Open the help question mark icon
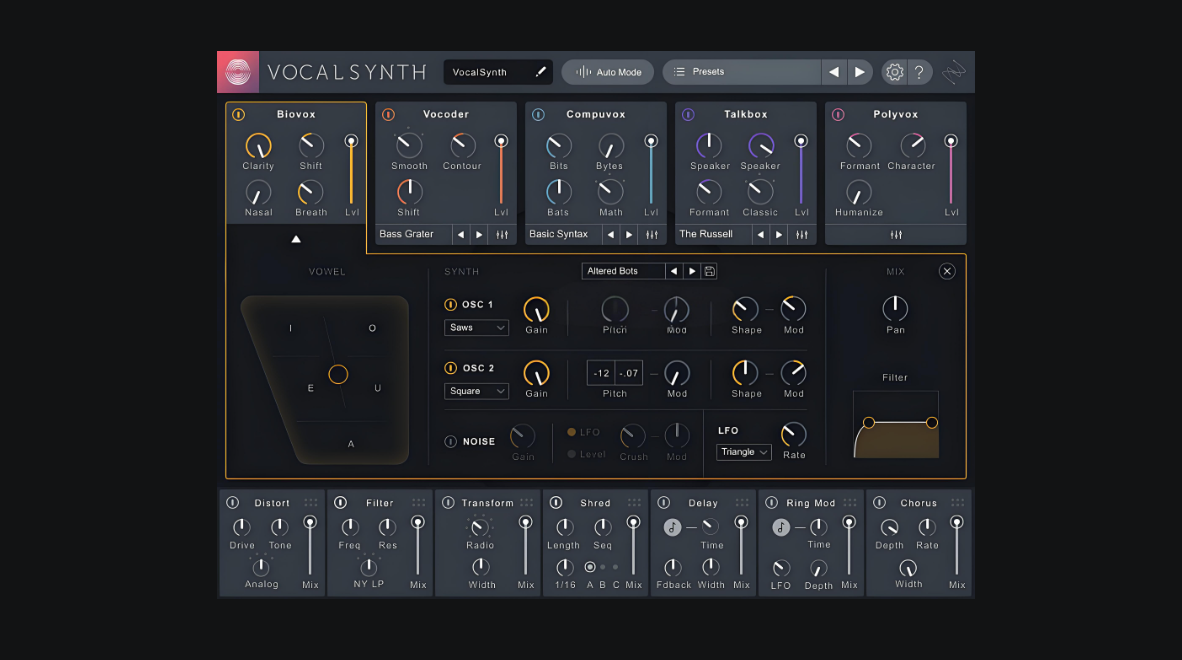The height and width of the screenshot is (660, 1182). pos(919,72)
